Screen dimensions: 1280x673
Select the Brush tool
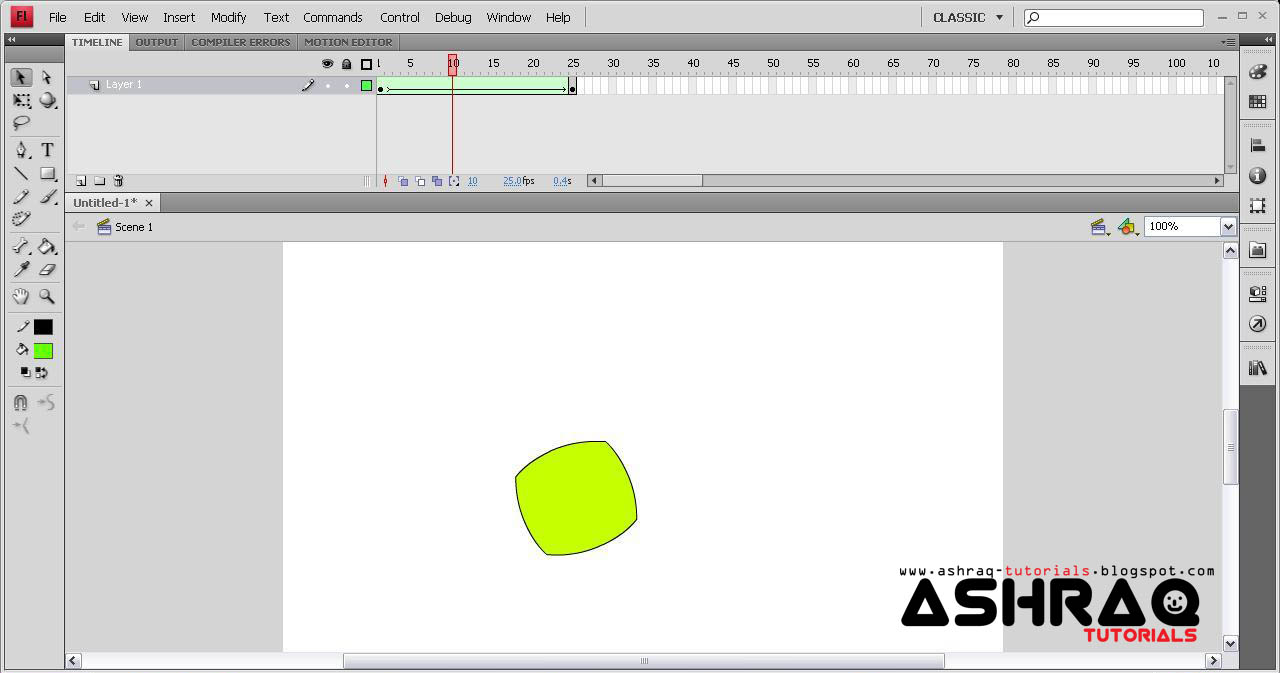[x=46, y=196]
